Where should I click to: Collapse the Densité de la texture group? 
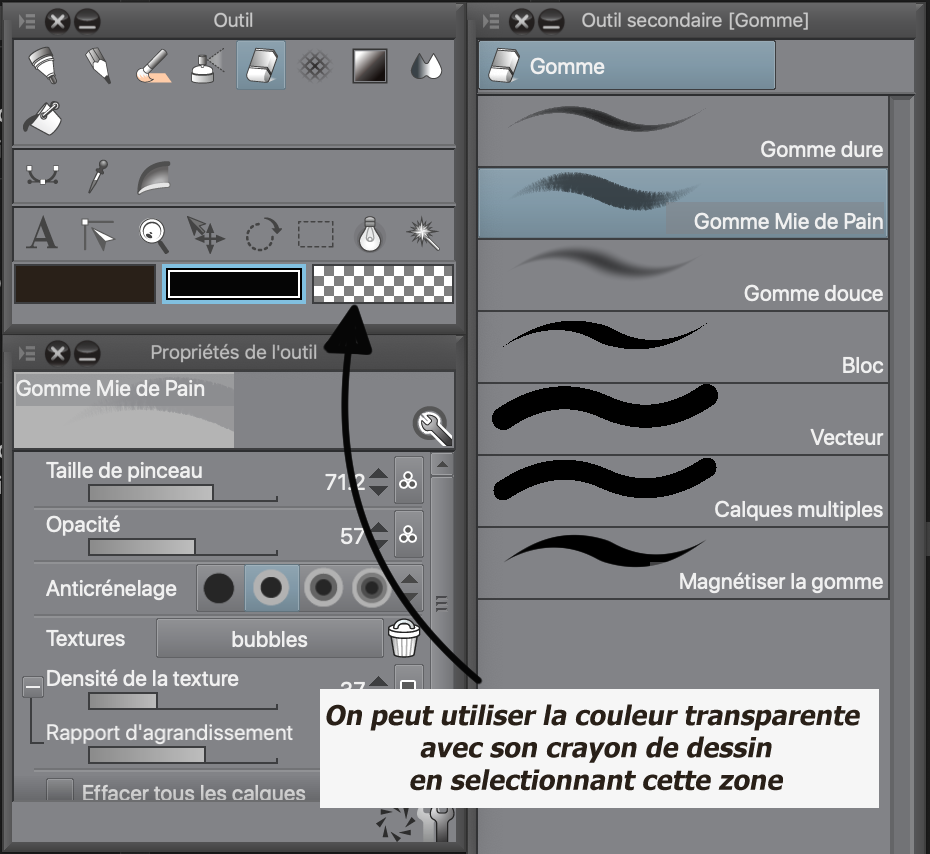[33, 686]
